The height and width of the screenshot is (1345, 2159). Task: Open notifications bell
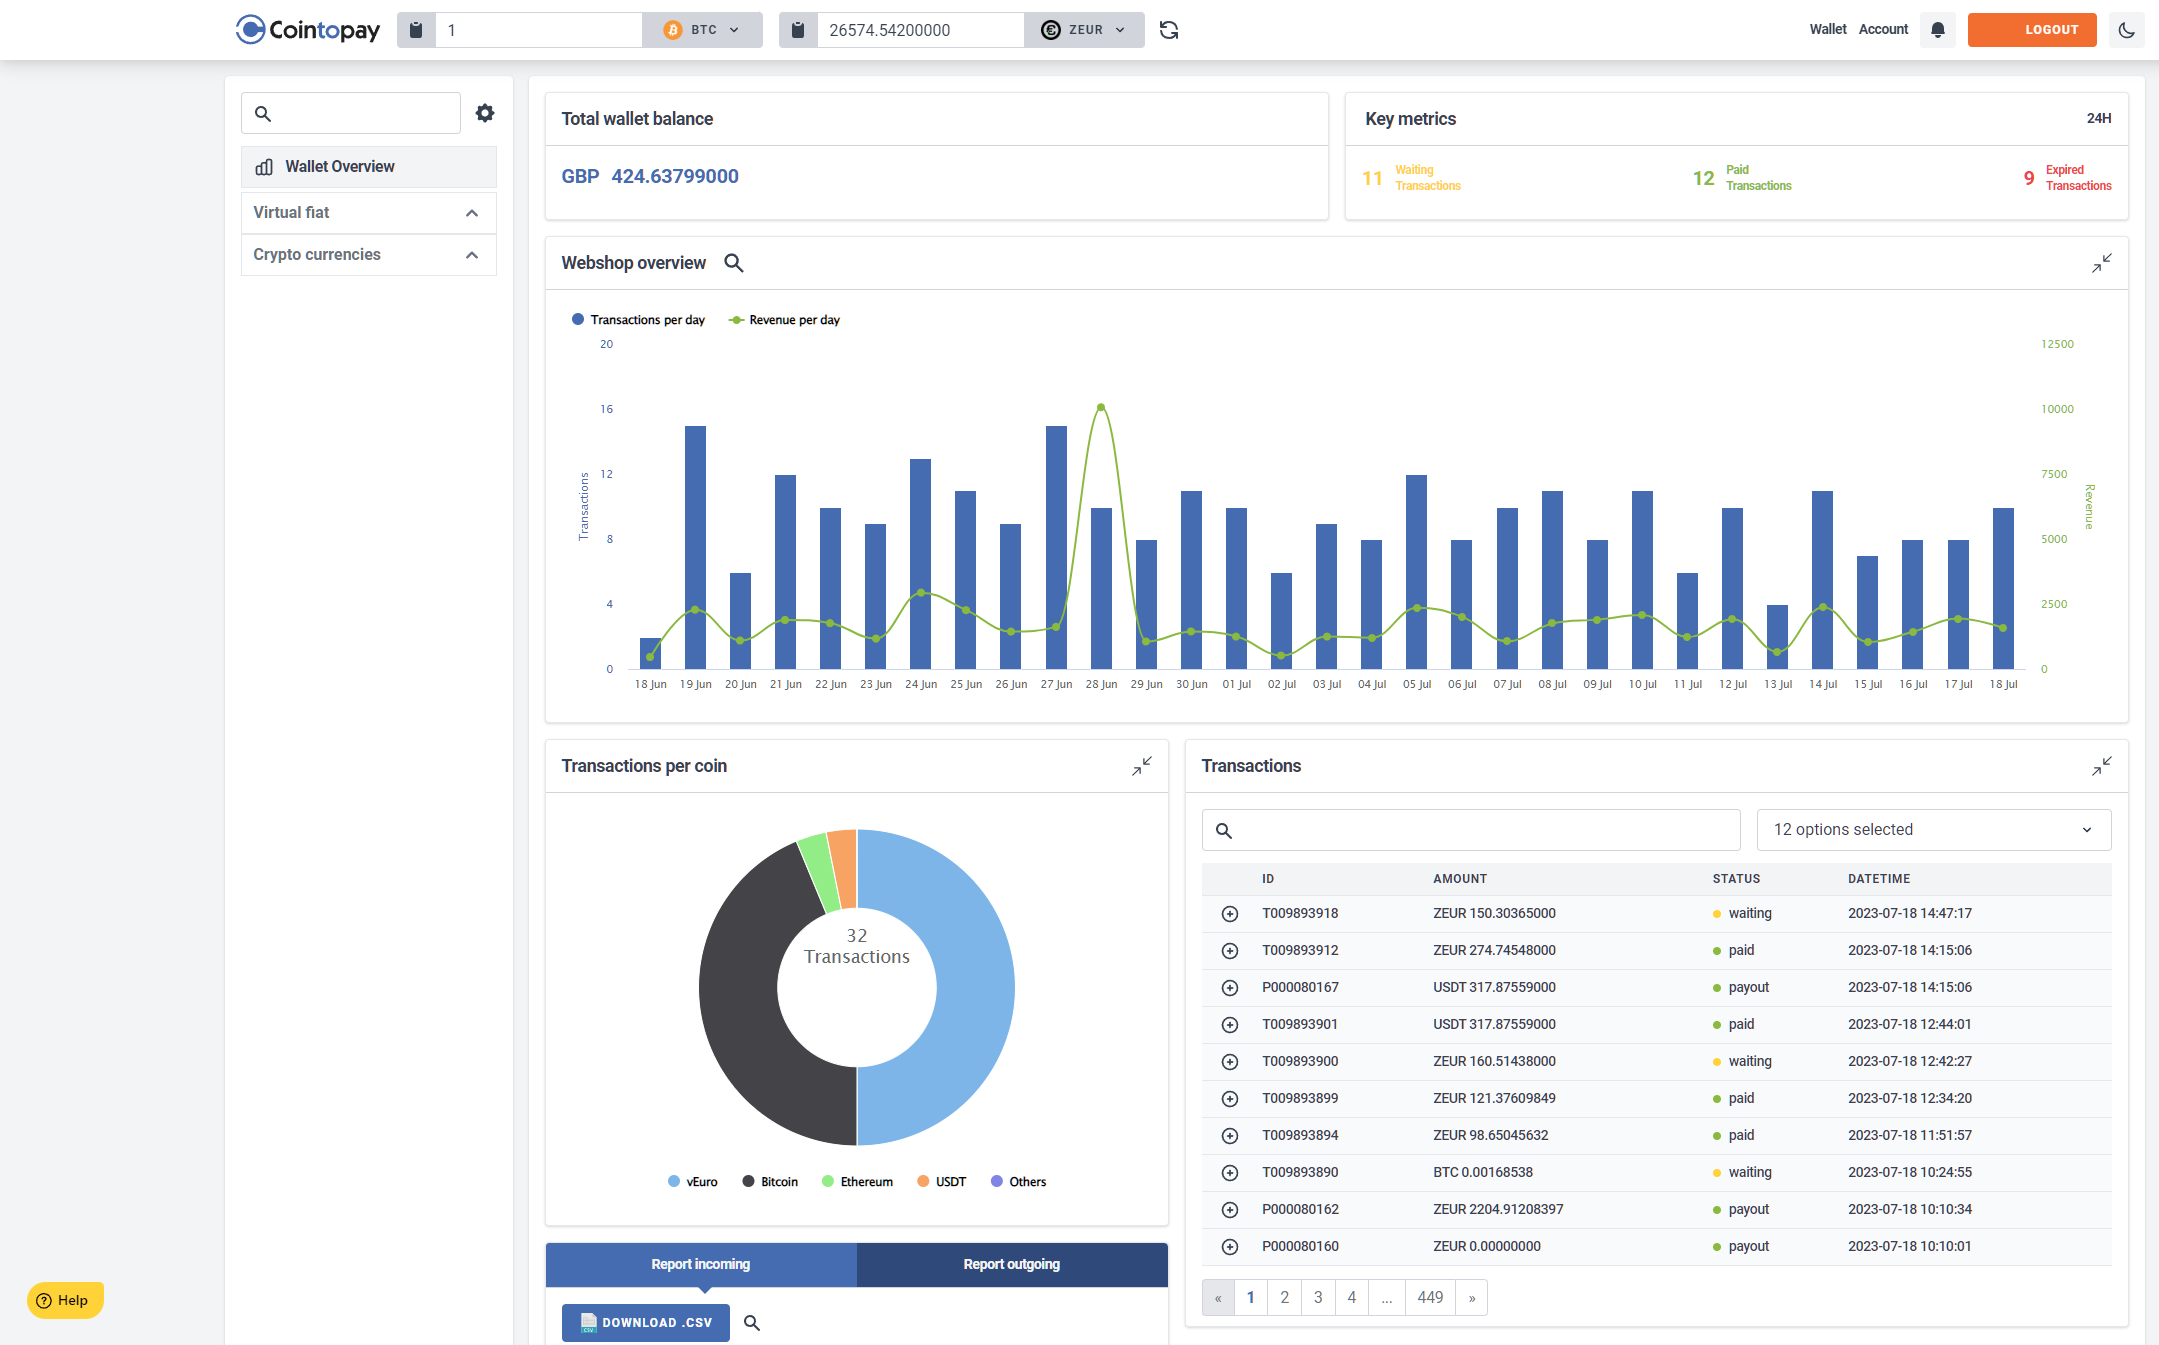(x=1937, y=30)
